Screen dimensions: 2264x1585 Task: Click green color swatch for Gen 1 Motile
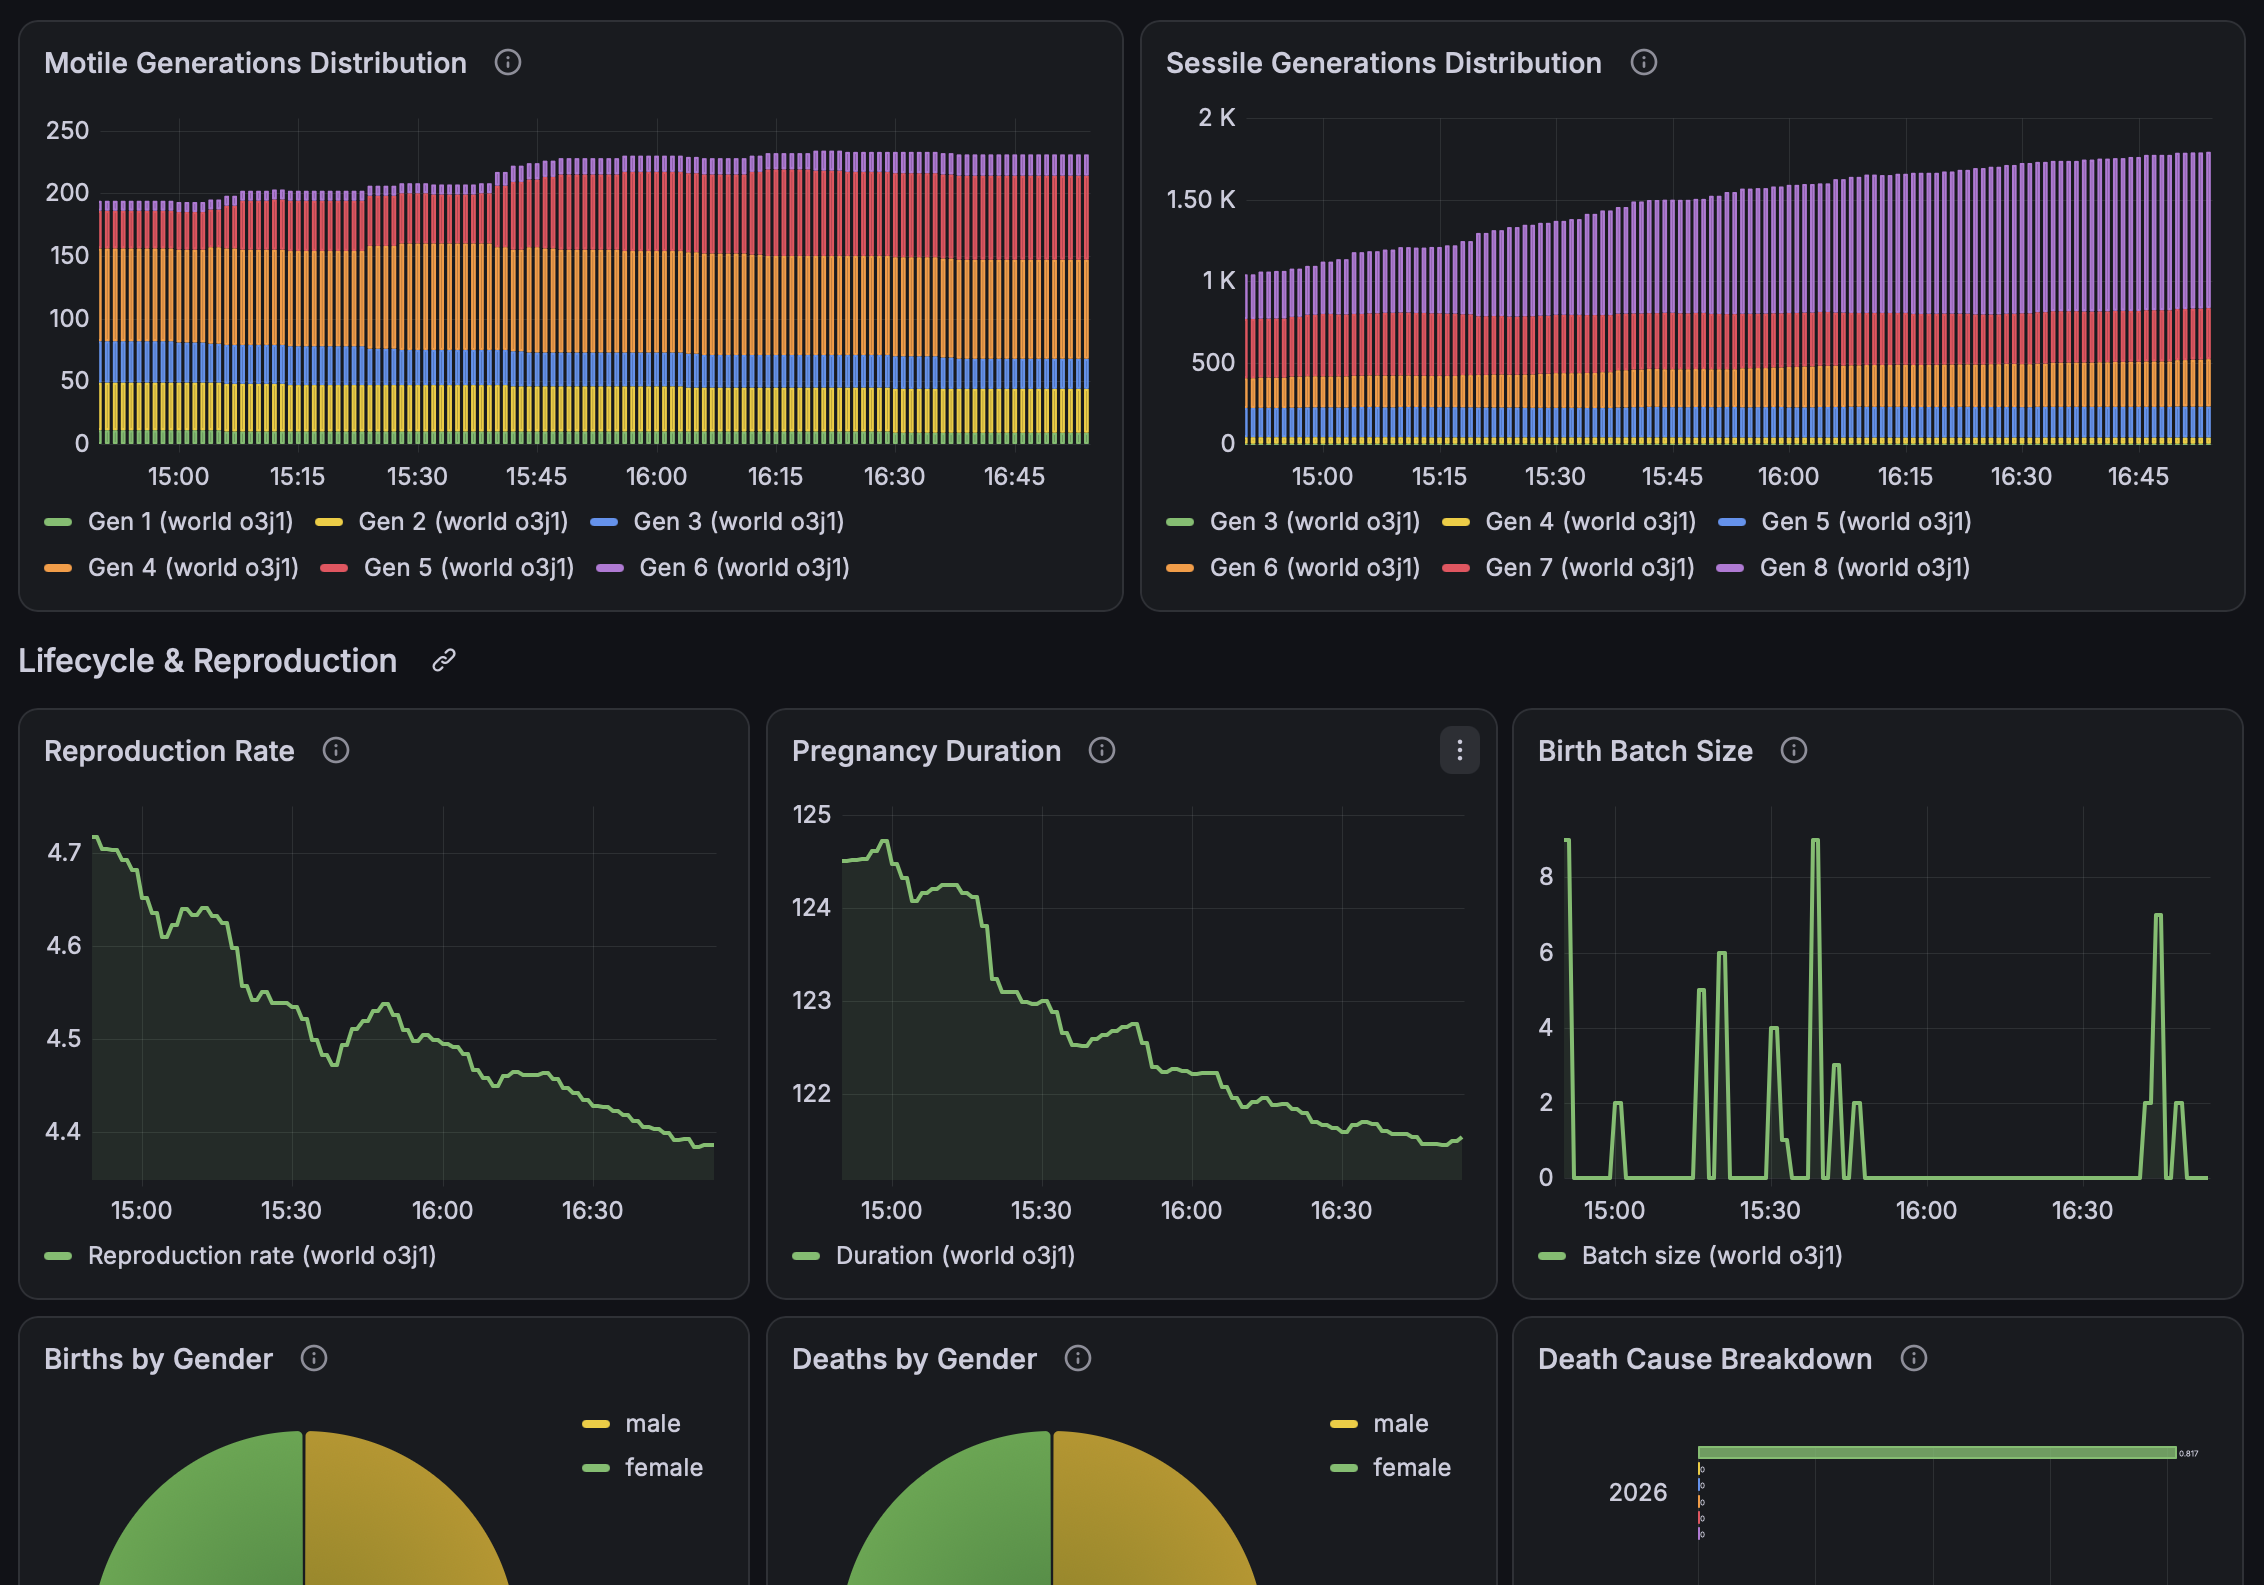[58, 522]
